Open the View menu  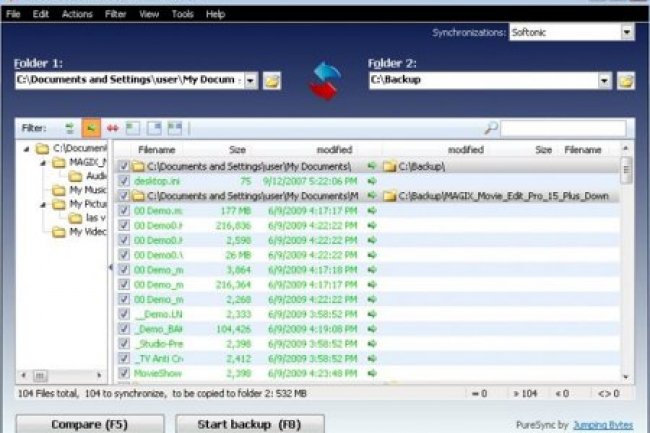click(149, 14)
